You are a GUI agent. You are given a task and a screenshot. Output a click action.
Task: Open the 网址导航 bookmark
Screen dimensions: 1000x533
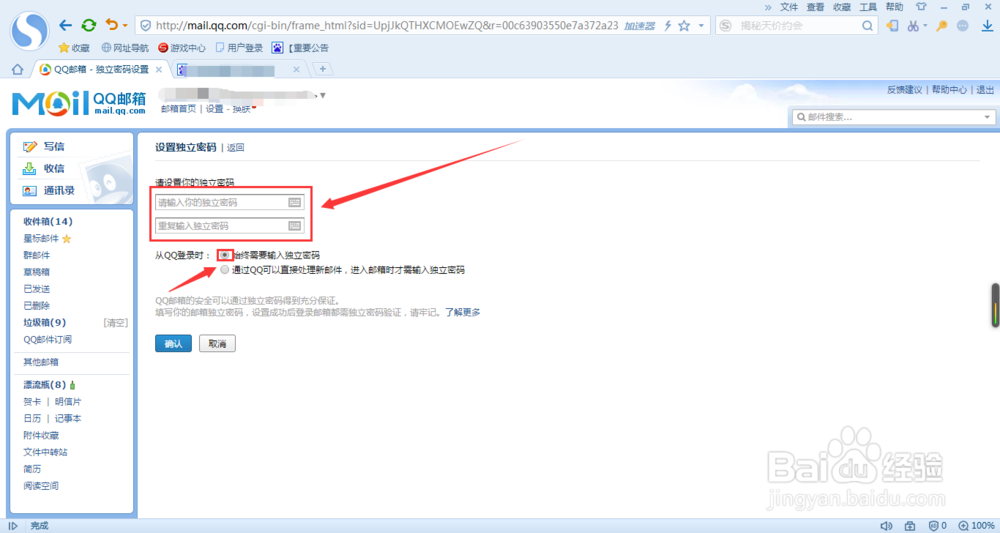click(x=125, y=48)
